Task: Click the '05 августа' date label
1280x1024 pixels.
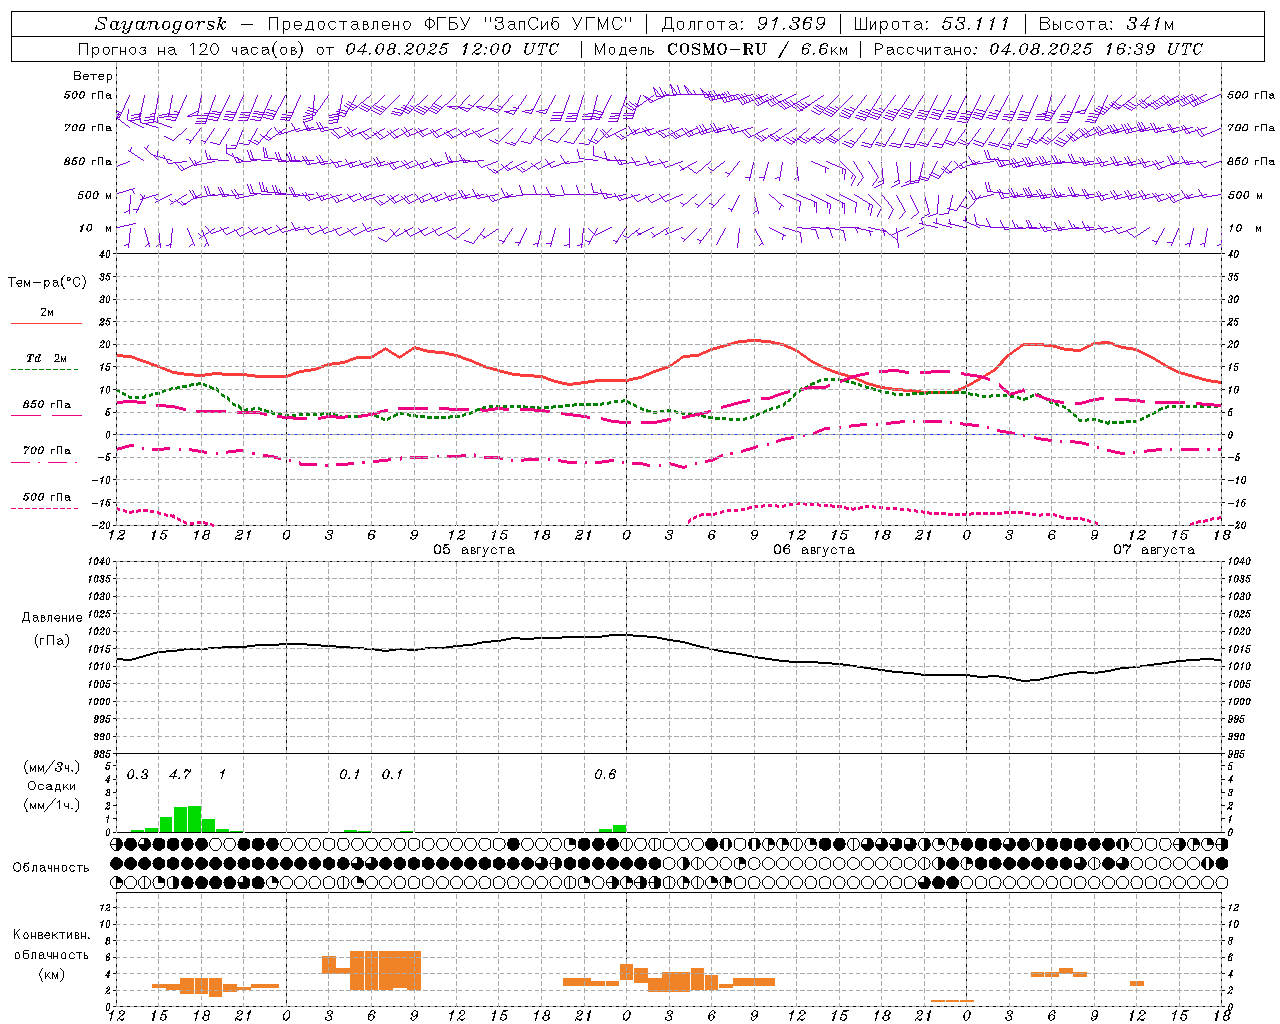Action: pos(473,550)
